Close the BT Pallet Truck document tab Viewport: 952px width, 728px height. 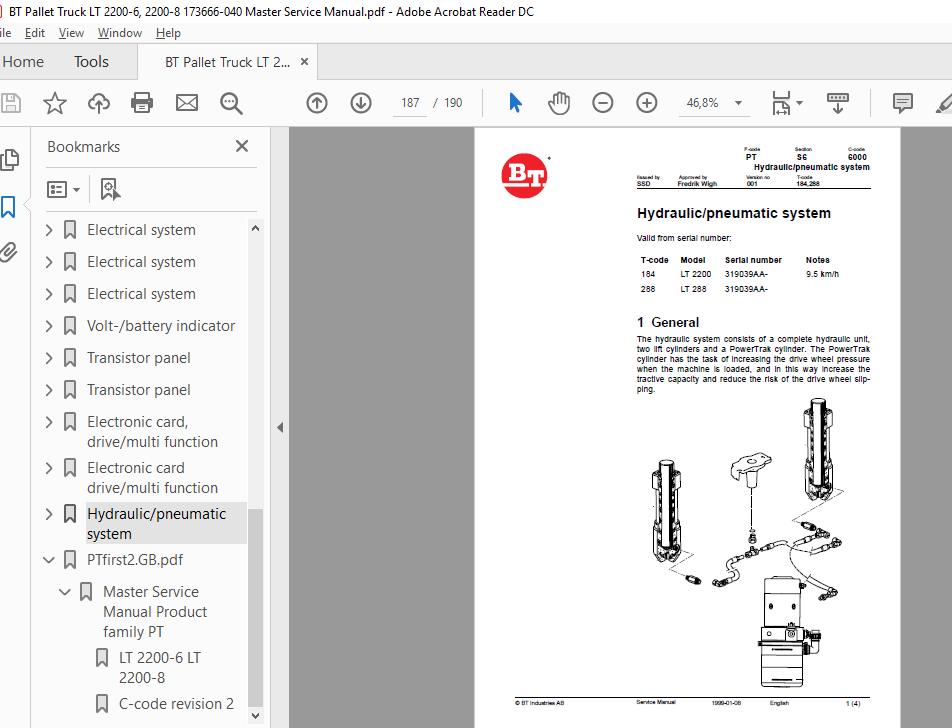tap(305, 62)
